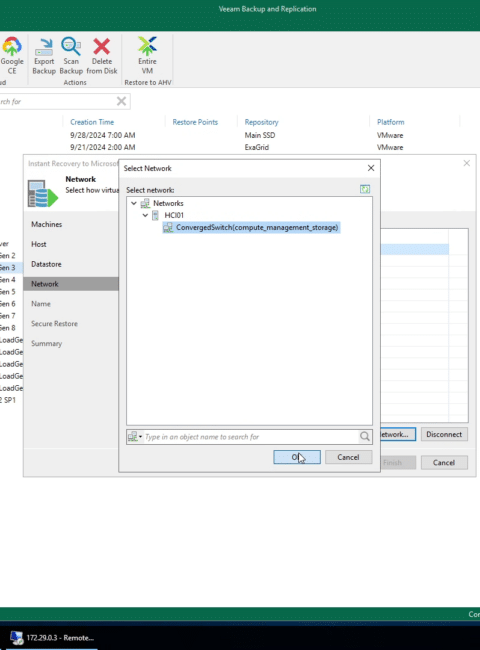Screen dimensions: 480x650
Task: Go to the Host wizard step
Action: pos(39,244)
